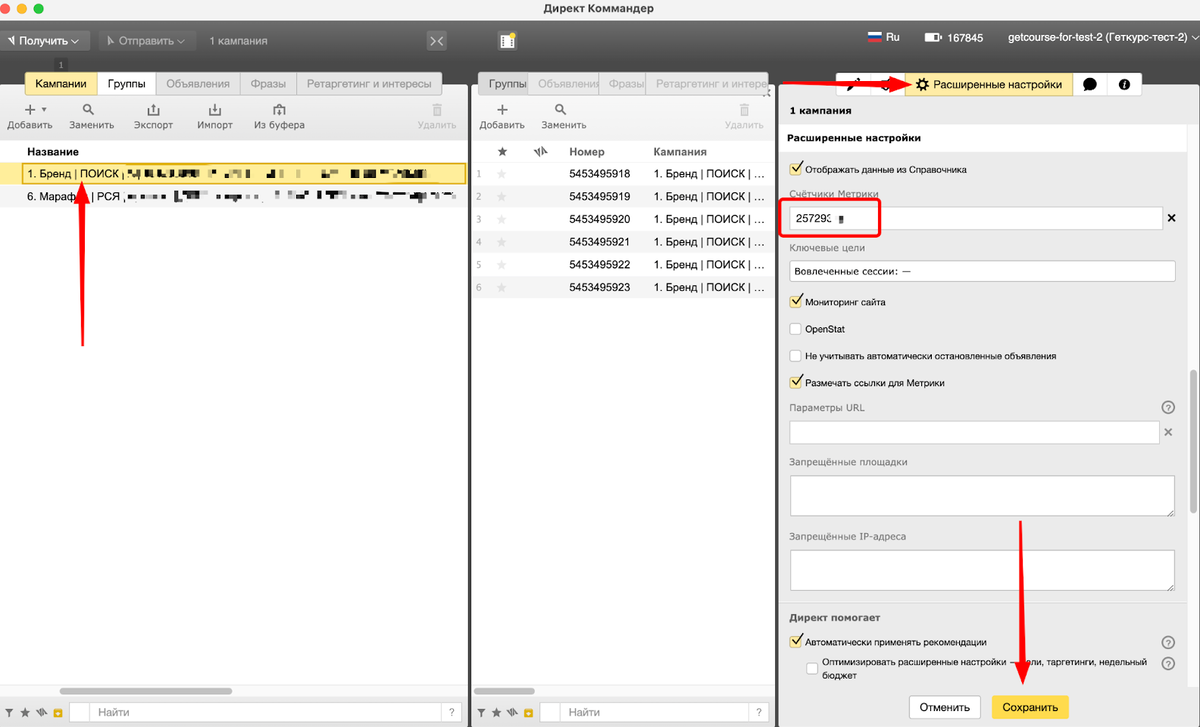Screen dimensions: 1200x727
Task: Click the collapse panels arrows icon in top bar
Action: tap(436, 40)
